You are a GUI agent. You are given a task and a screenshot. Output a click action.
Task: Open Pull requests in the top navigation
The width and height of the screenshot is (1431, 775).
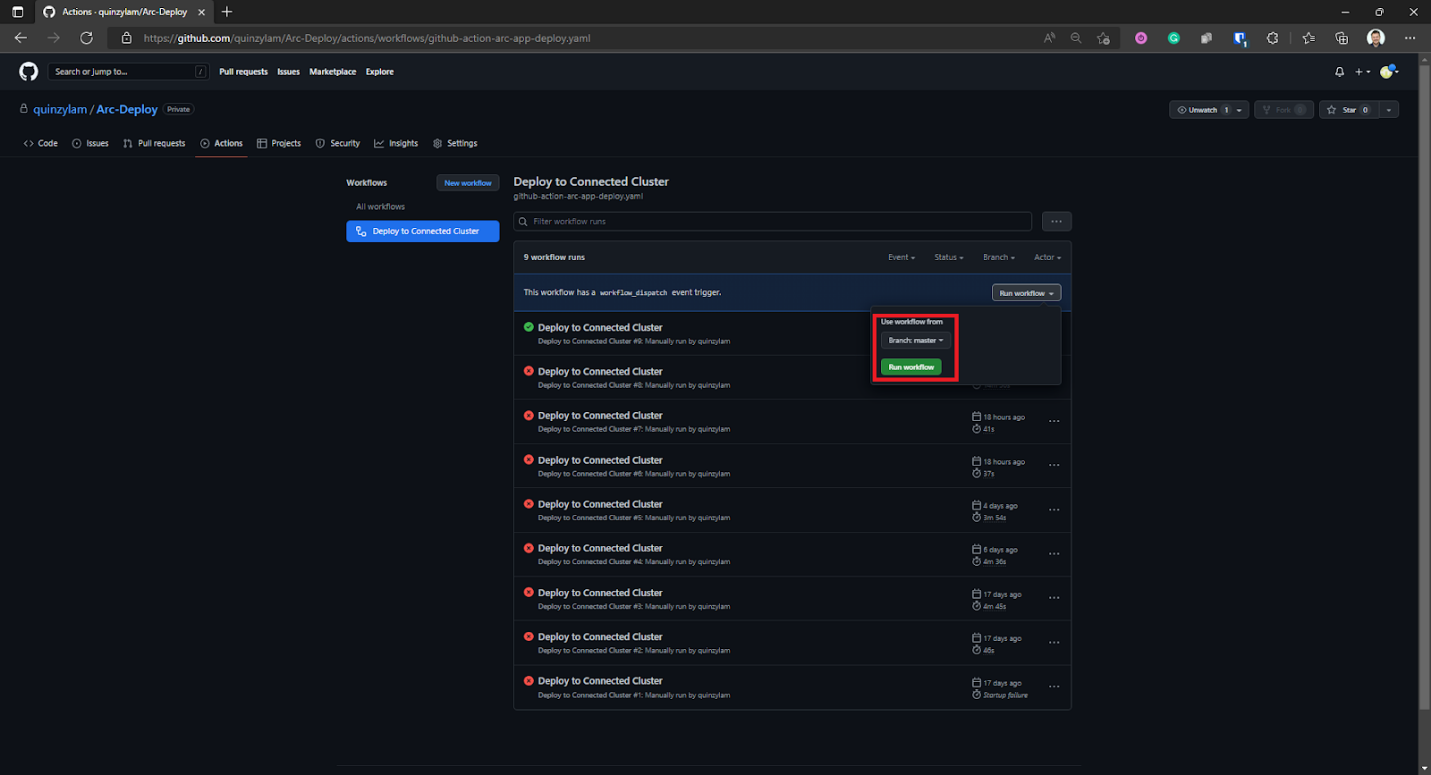pos(244,72)
